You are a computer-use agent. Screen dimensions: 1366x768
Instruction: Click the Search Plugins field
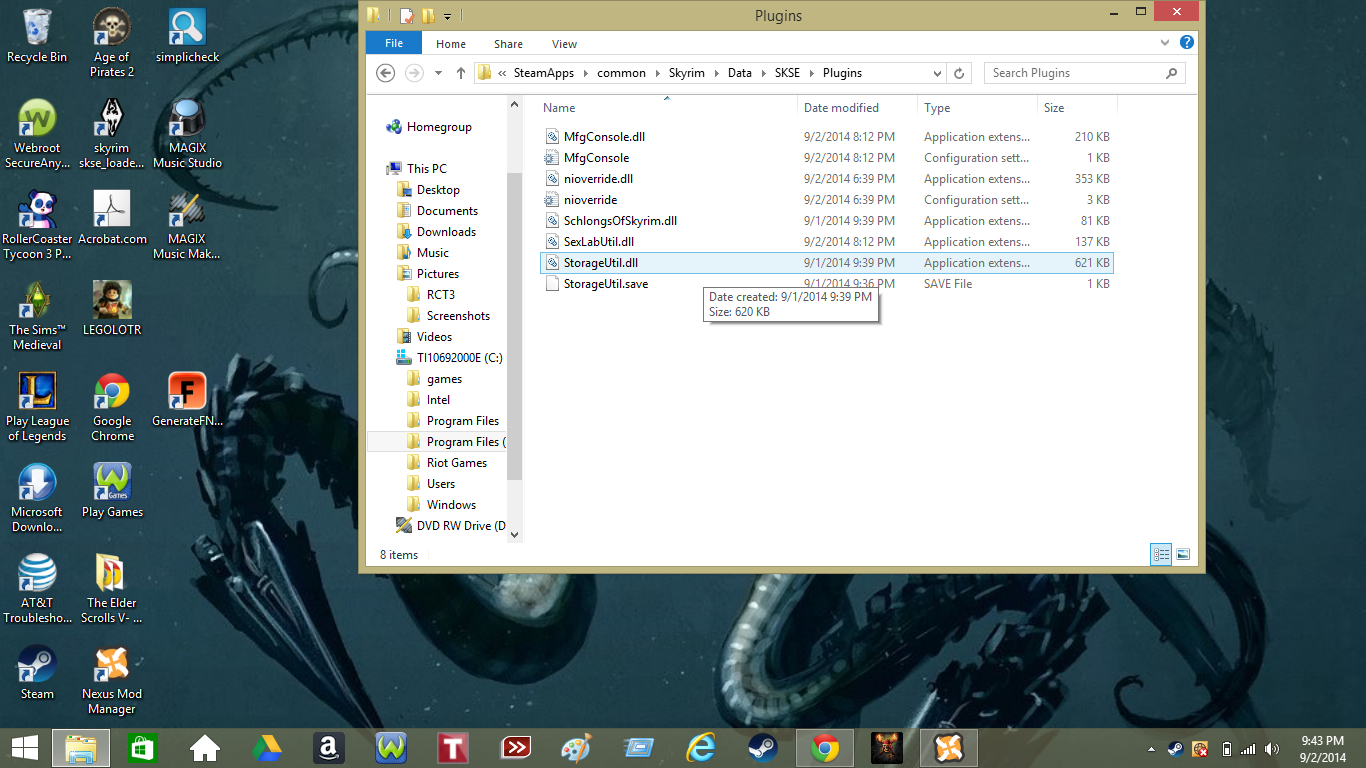[1085, 73]
